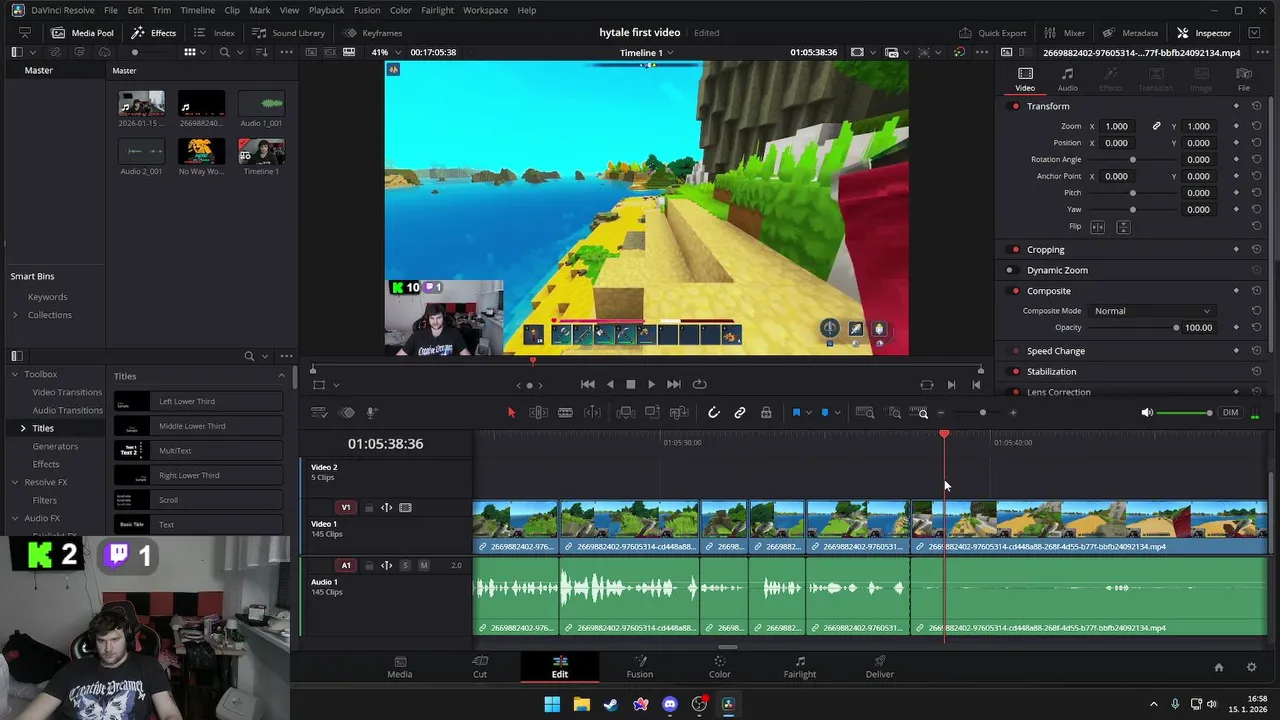The height and width of the screenshot is (720, 1280).
Task: Open the timeline view options icon
Action: tap(319, 412)
